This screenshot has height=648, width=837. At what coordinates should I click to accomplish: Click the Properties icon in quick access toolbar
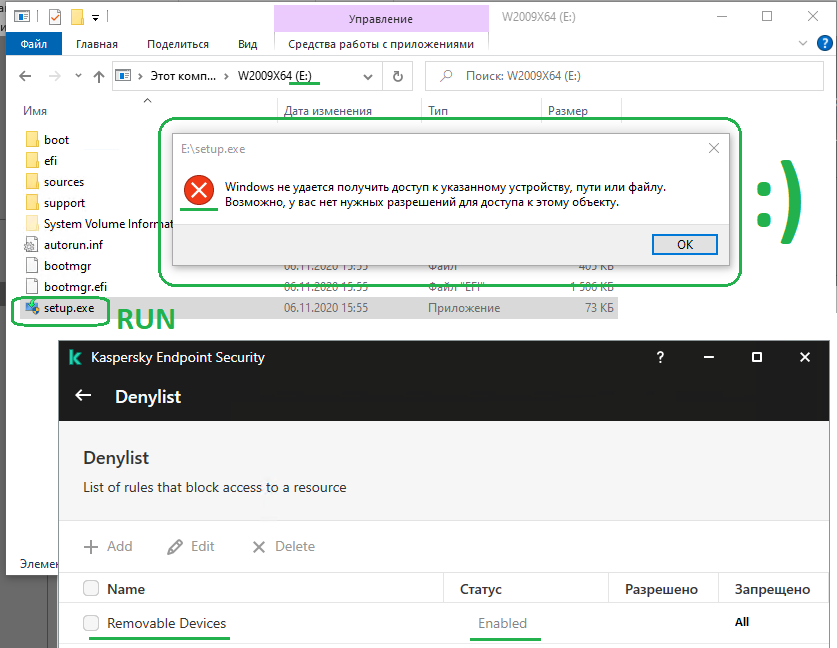55,17
